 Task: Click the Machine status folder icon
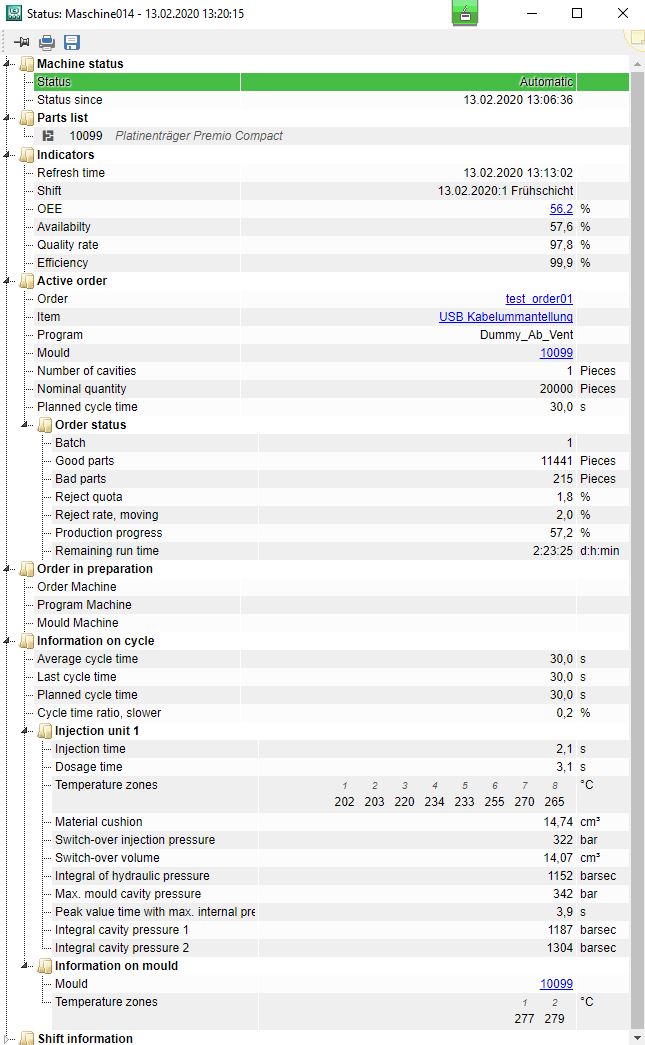click(x=27, y=64)
